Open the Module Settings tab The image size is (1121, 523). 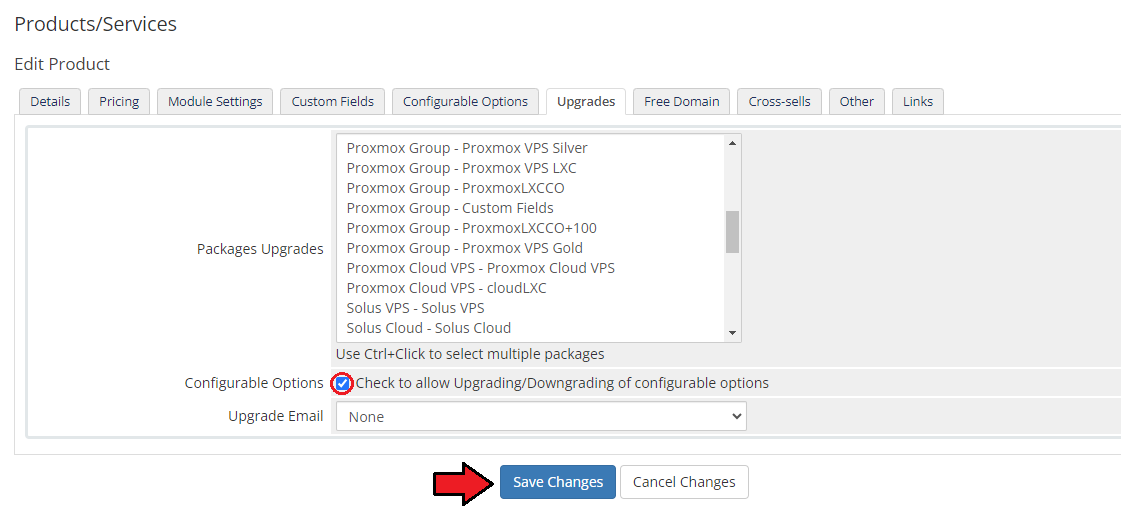(x=215, y=101)
